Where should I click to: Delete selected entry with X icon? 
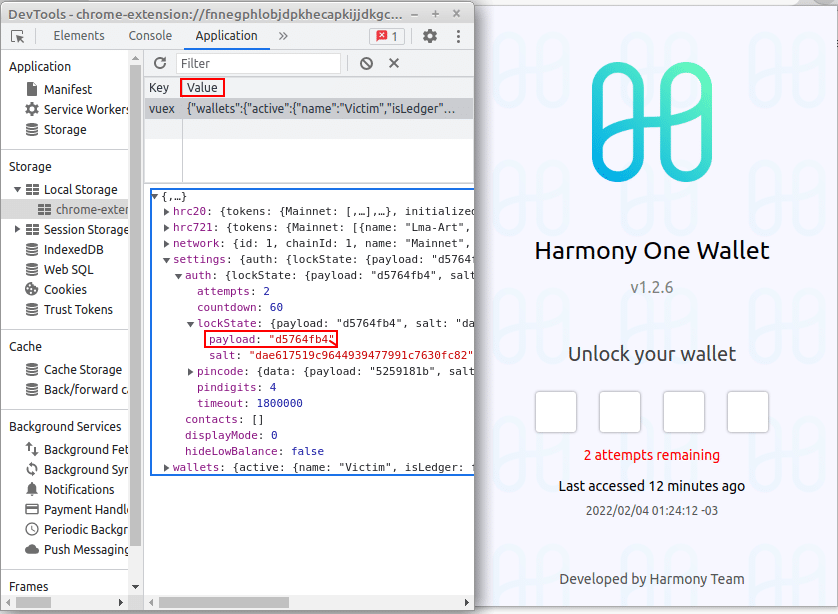tap(394, 63)
